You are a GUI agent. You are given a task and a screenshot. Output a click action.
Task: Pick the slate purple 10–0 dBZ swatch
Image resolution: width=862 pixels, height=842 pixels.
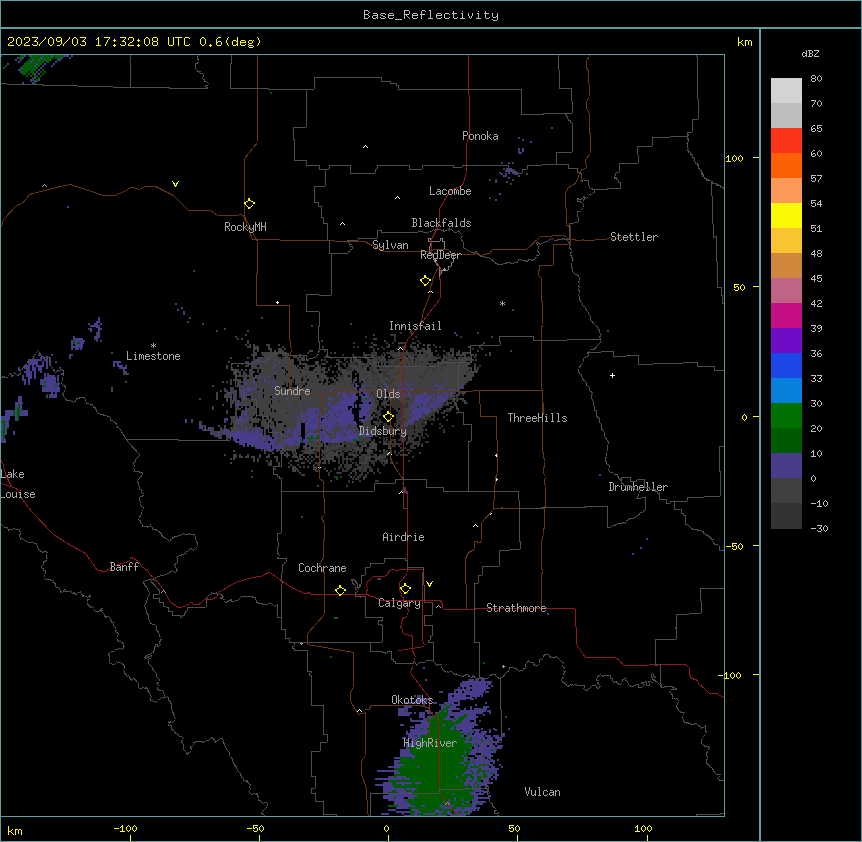point(786,466)
